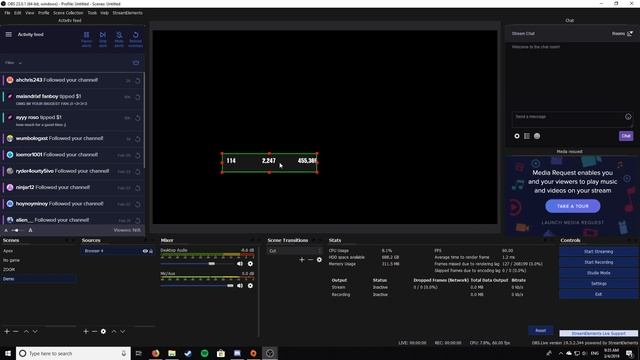This screenshot has height=360, width=640.
Task: Expand the Filter dropdown in Activity feed
Action: 13,63
